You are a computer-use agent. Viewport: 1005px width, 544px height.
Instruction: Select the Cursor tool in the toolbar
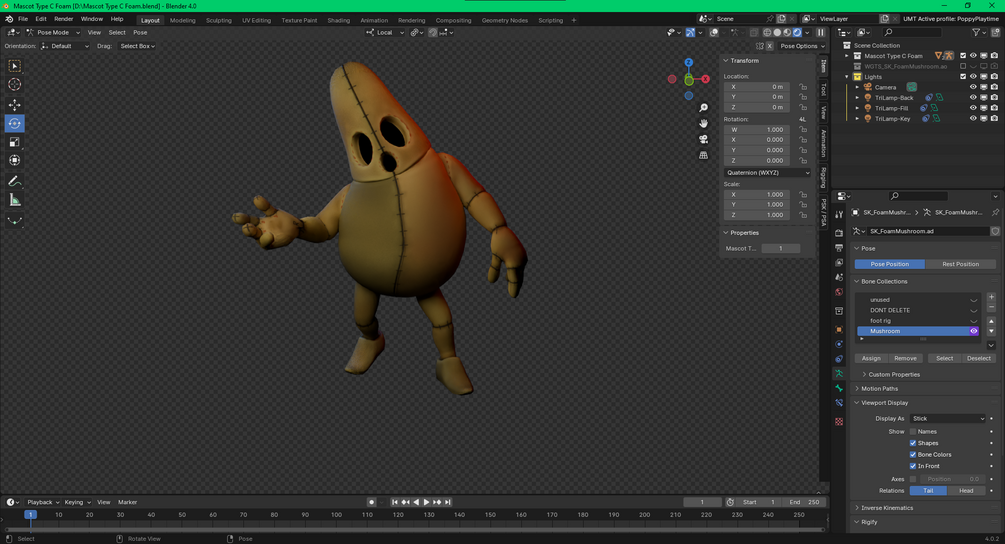coord(14,85)
